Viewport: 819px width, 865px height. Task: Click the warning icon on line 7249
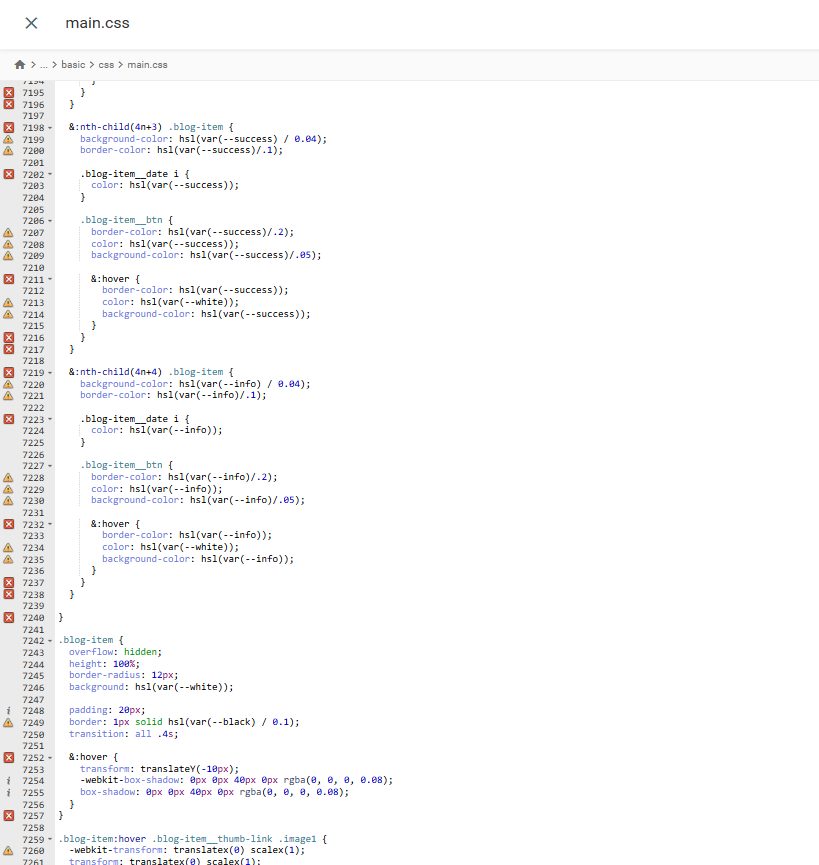pos(8,722)
